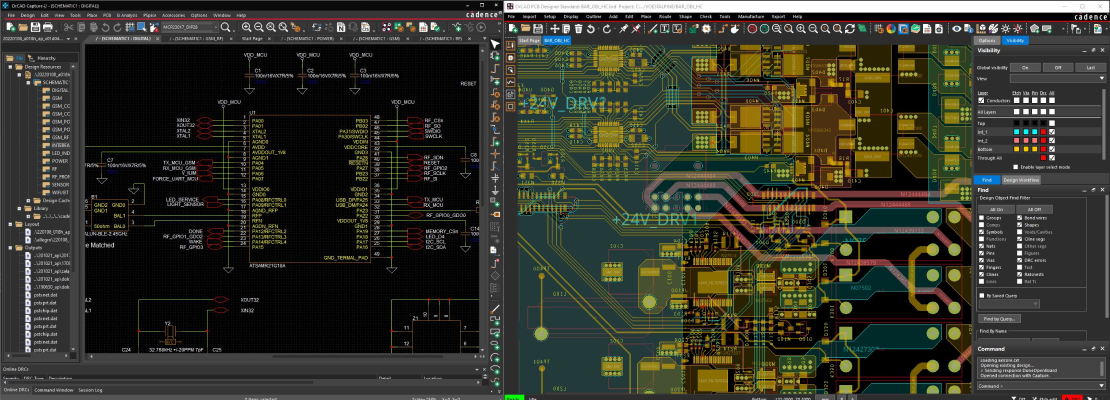The width and height of the screenshot is (1110, 400).
Task: Open the Route menu in PCB Designer
Action: (x=665, y=17)
